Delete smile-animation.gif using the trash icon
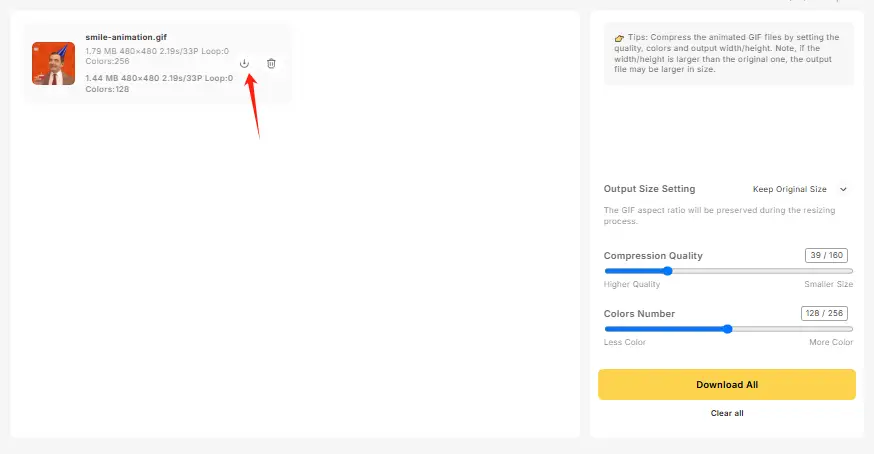The height and width of the screenshot is (454, 874). (x=271, y=64)
